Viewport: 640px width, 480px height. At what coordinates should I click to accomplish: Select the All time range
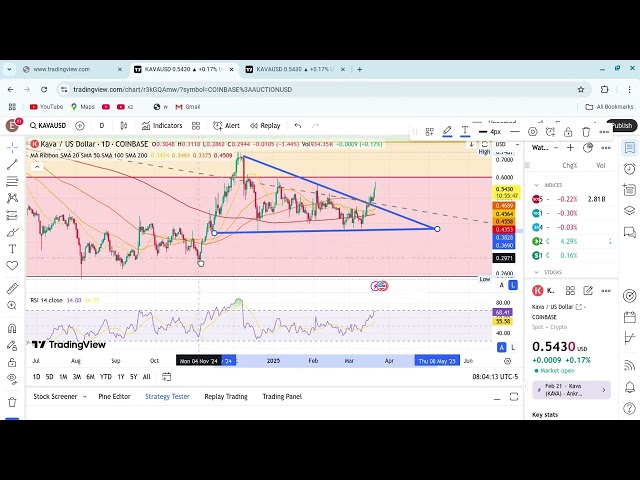tap(147, 377)
